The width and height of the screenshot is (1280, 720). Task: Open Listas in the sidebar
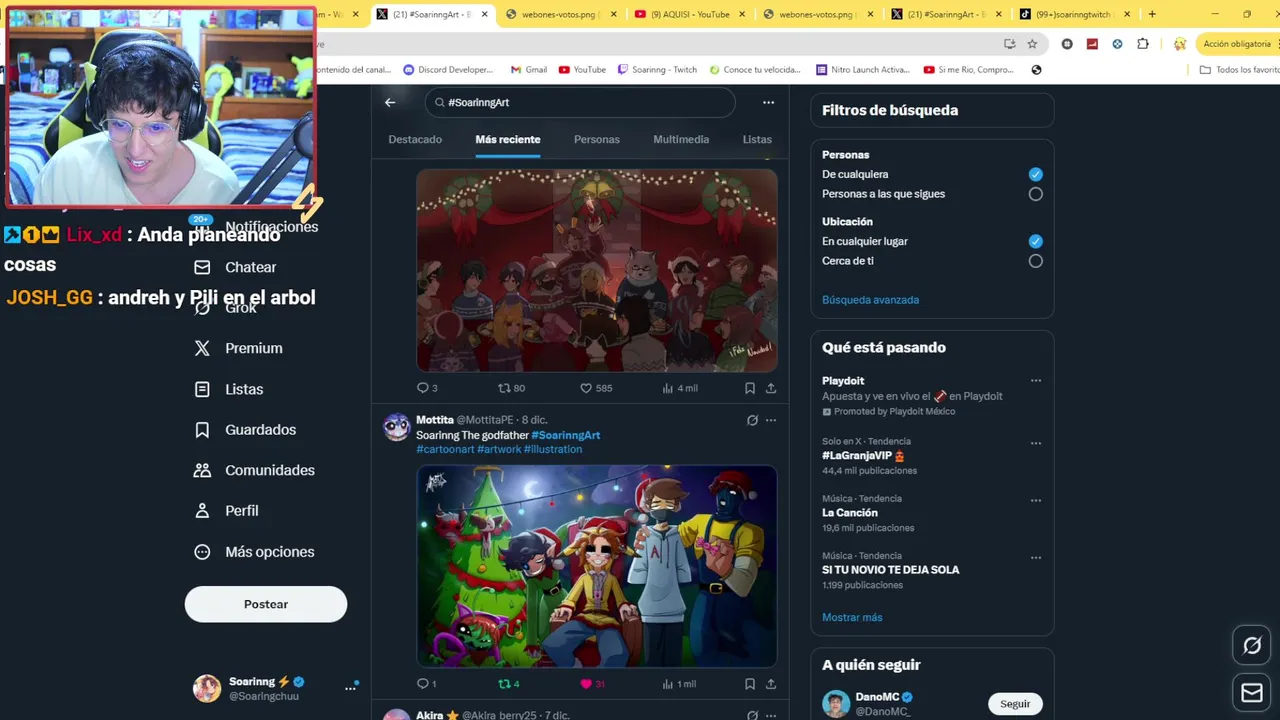click(229, 389)
